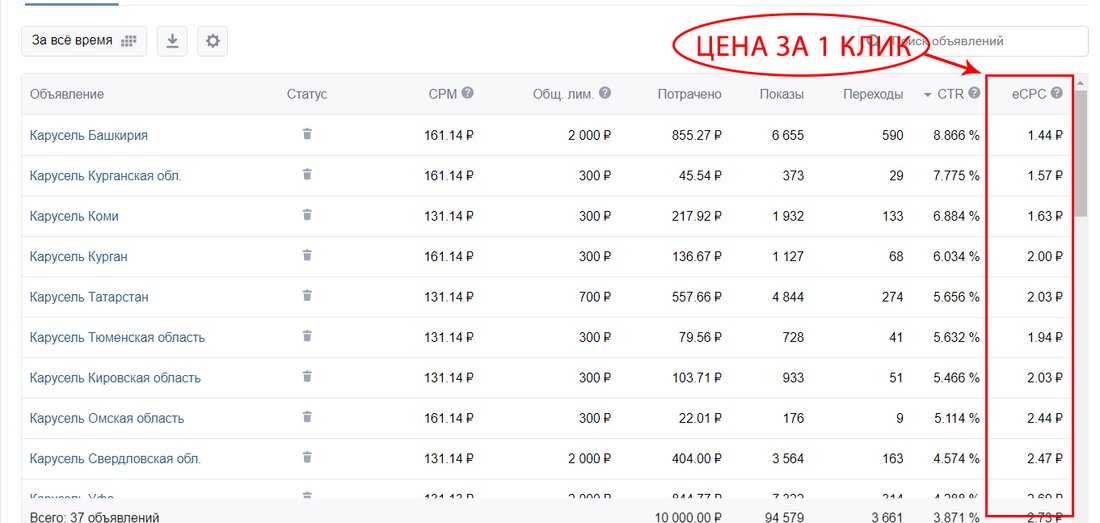Sort by Потрачено column header
The width and height of the screenshot is (1100, 523).
point(689,94)
